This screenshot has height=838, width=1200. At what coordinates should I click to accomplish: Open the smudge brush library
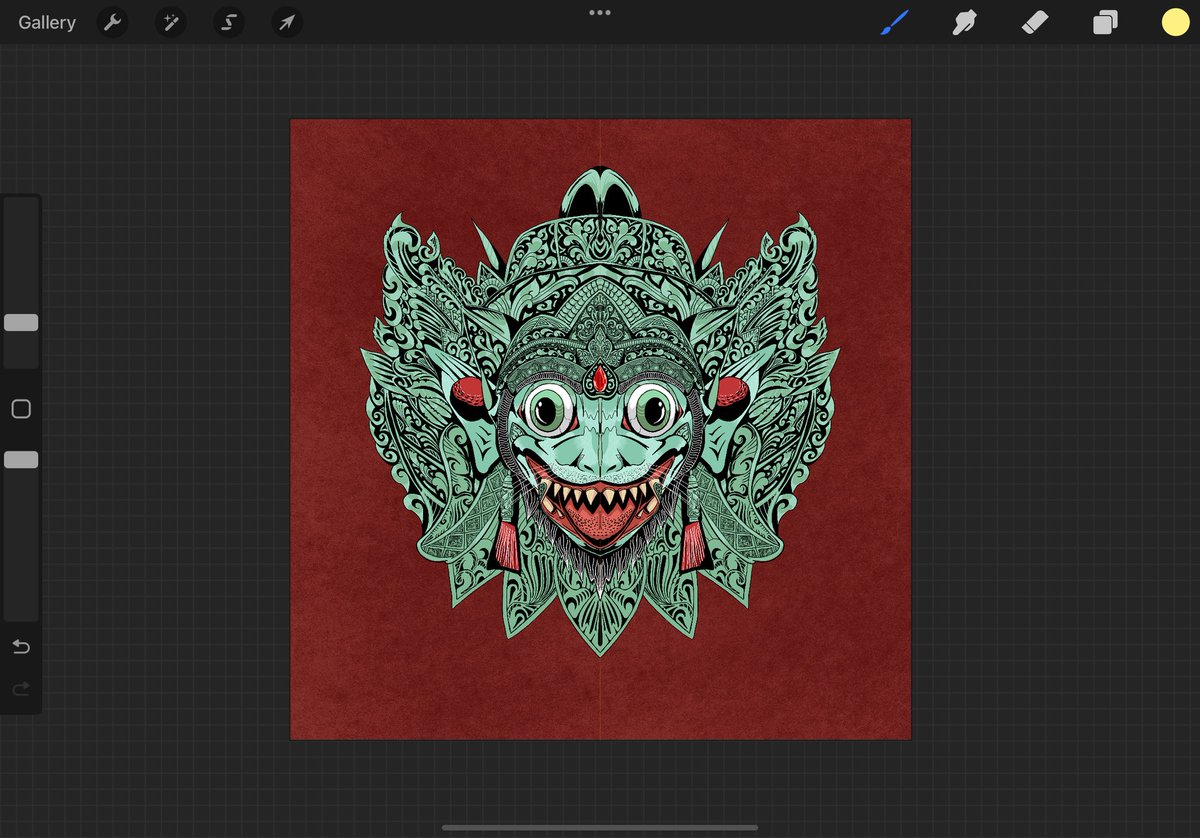tap(963, 22)
